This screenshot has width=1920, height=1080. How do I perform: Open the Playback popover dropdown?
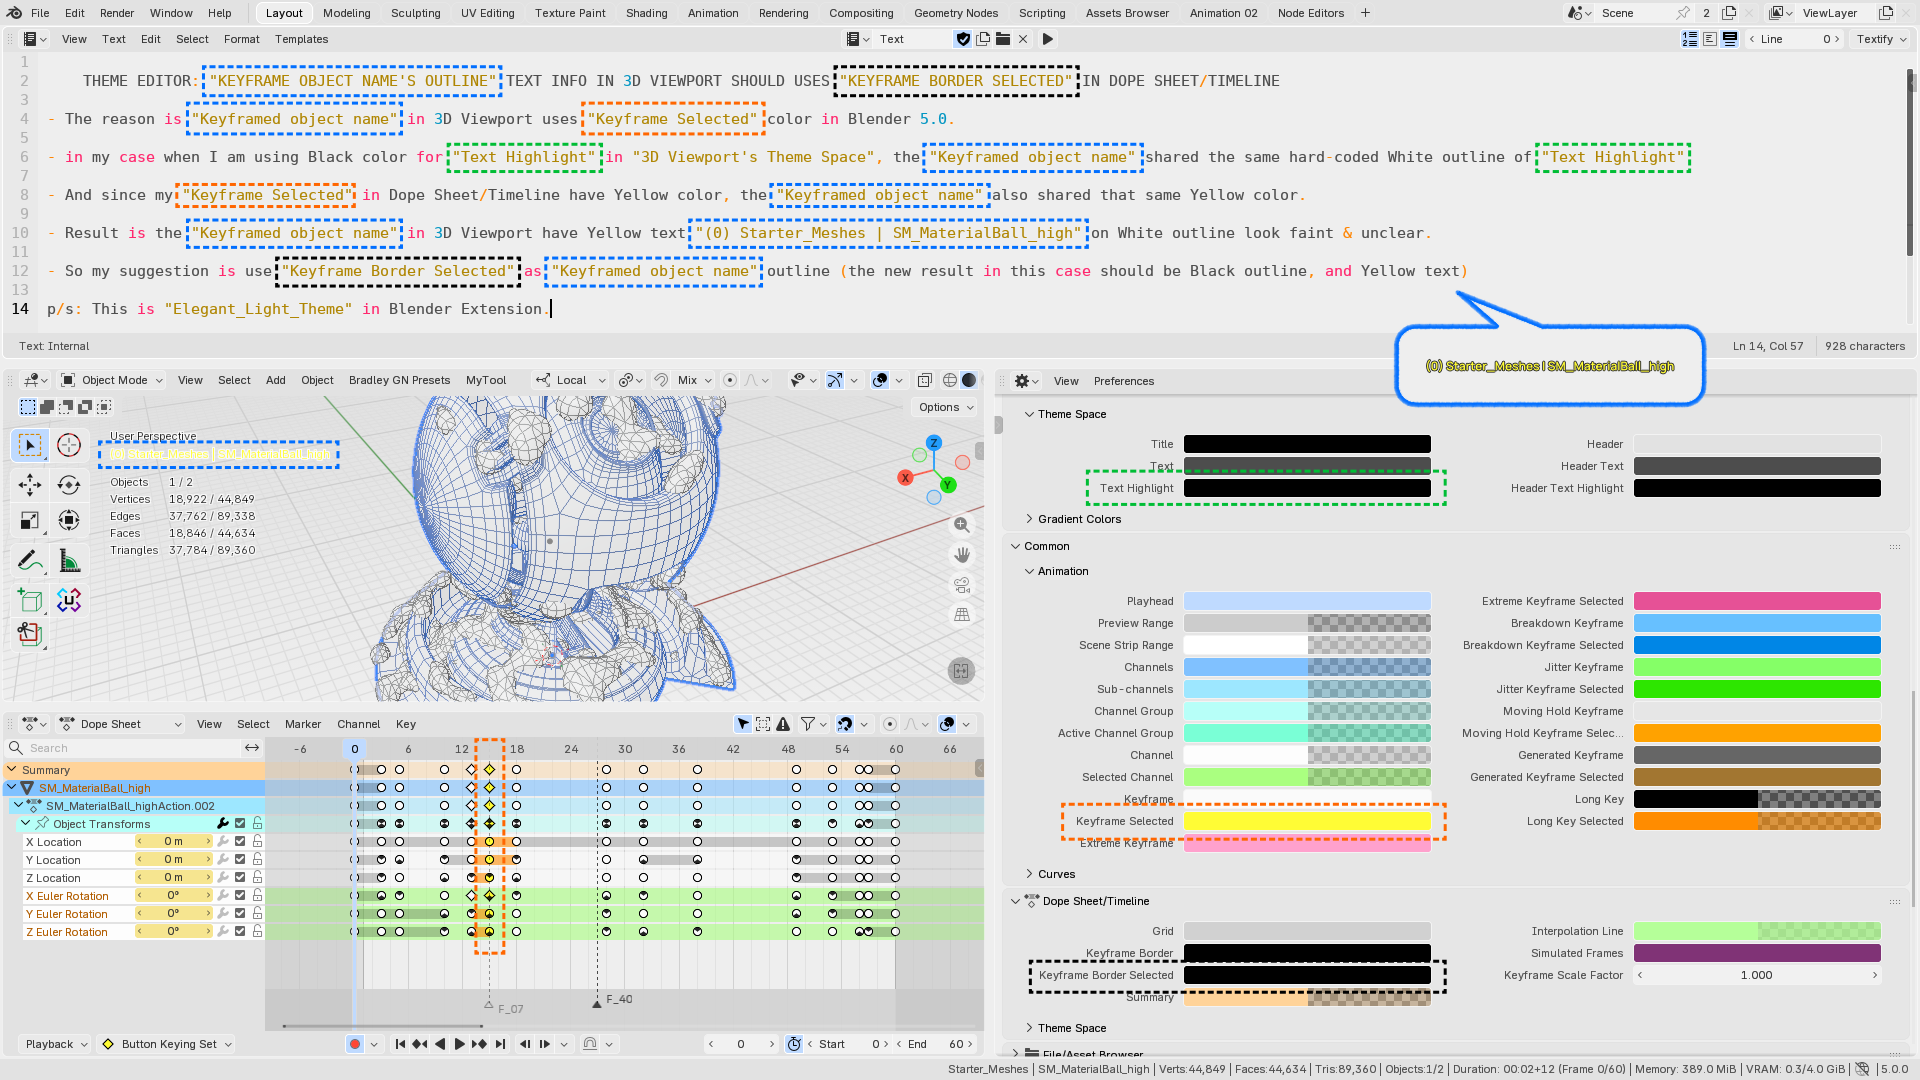[56, 1044]
